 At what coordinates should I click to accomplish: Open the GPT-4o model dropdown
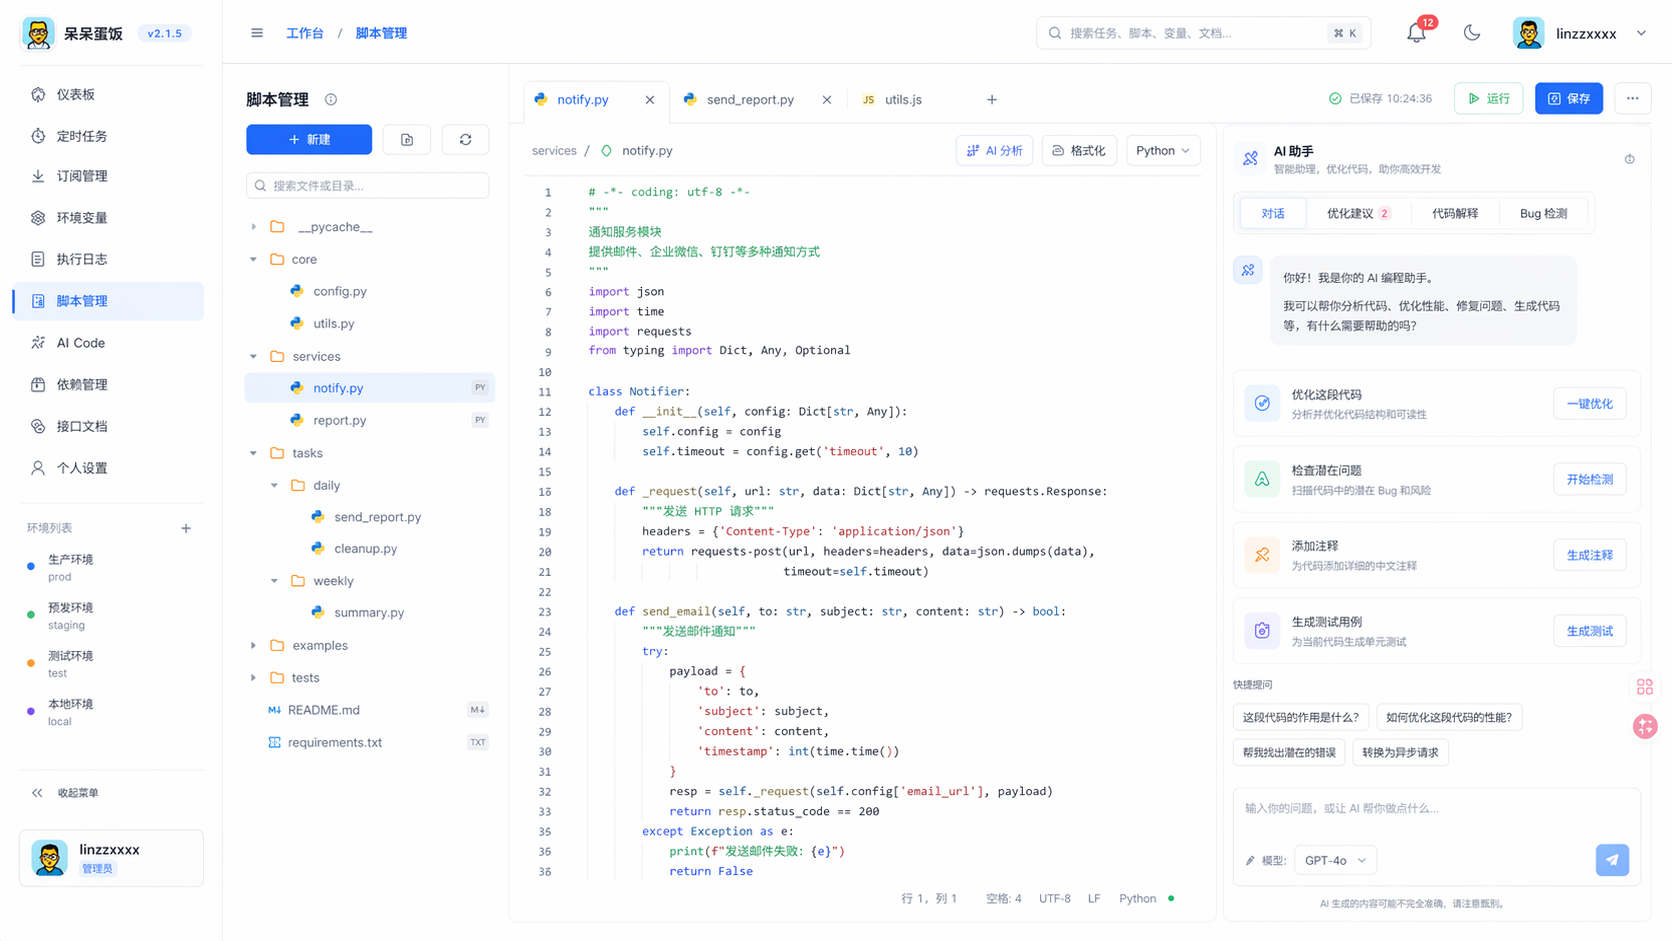[1335, 860]
